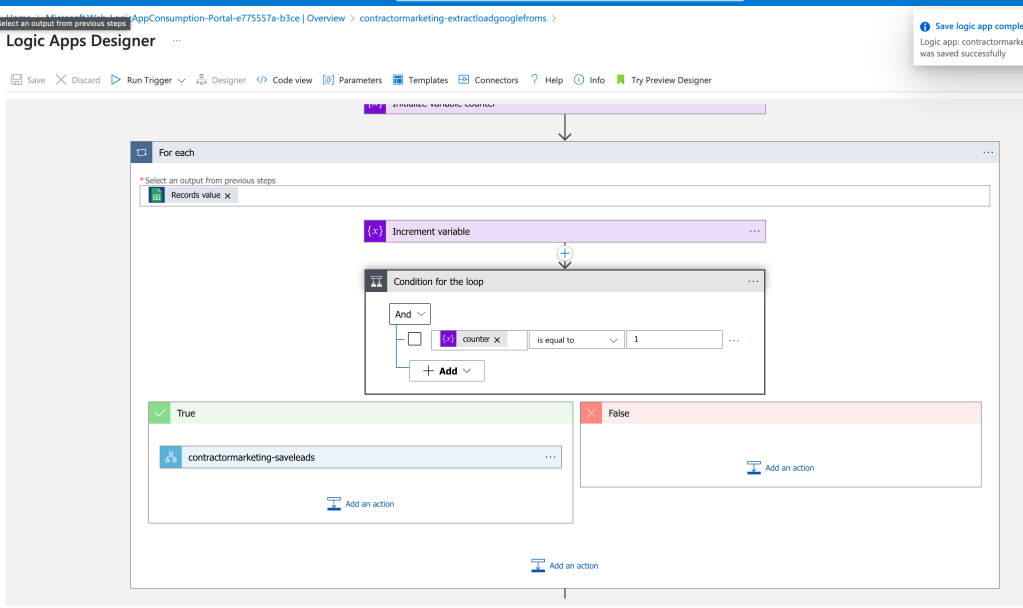
Task: Open the Logic Apps Designer title ellipsis
Action: tap(176, 40)
